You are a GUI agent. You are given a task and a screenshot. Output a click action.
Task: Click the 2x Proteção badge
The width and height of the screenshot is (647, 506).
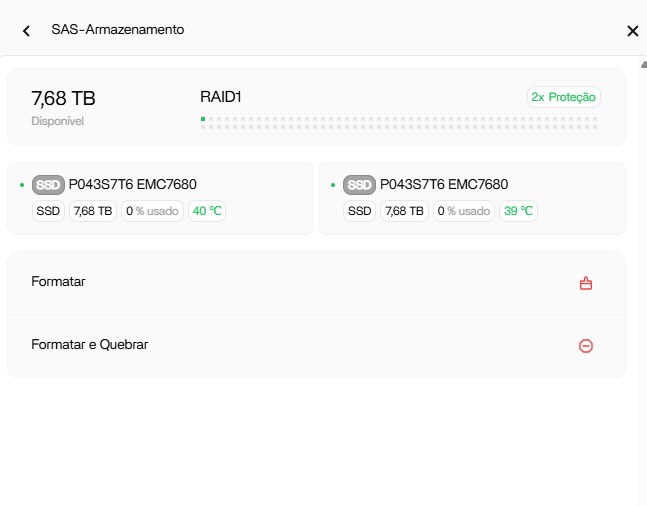click(x=564, y=97)
